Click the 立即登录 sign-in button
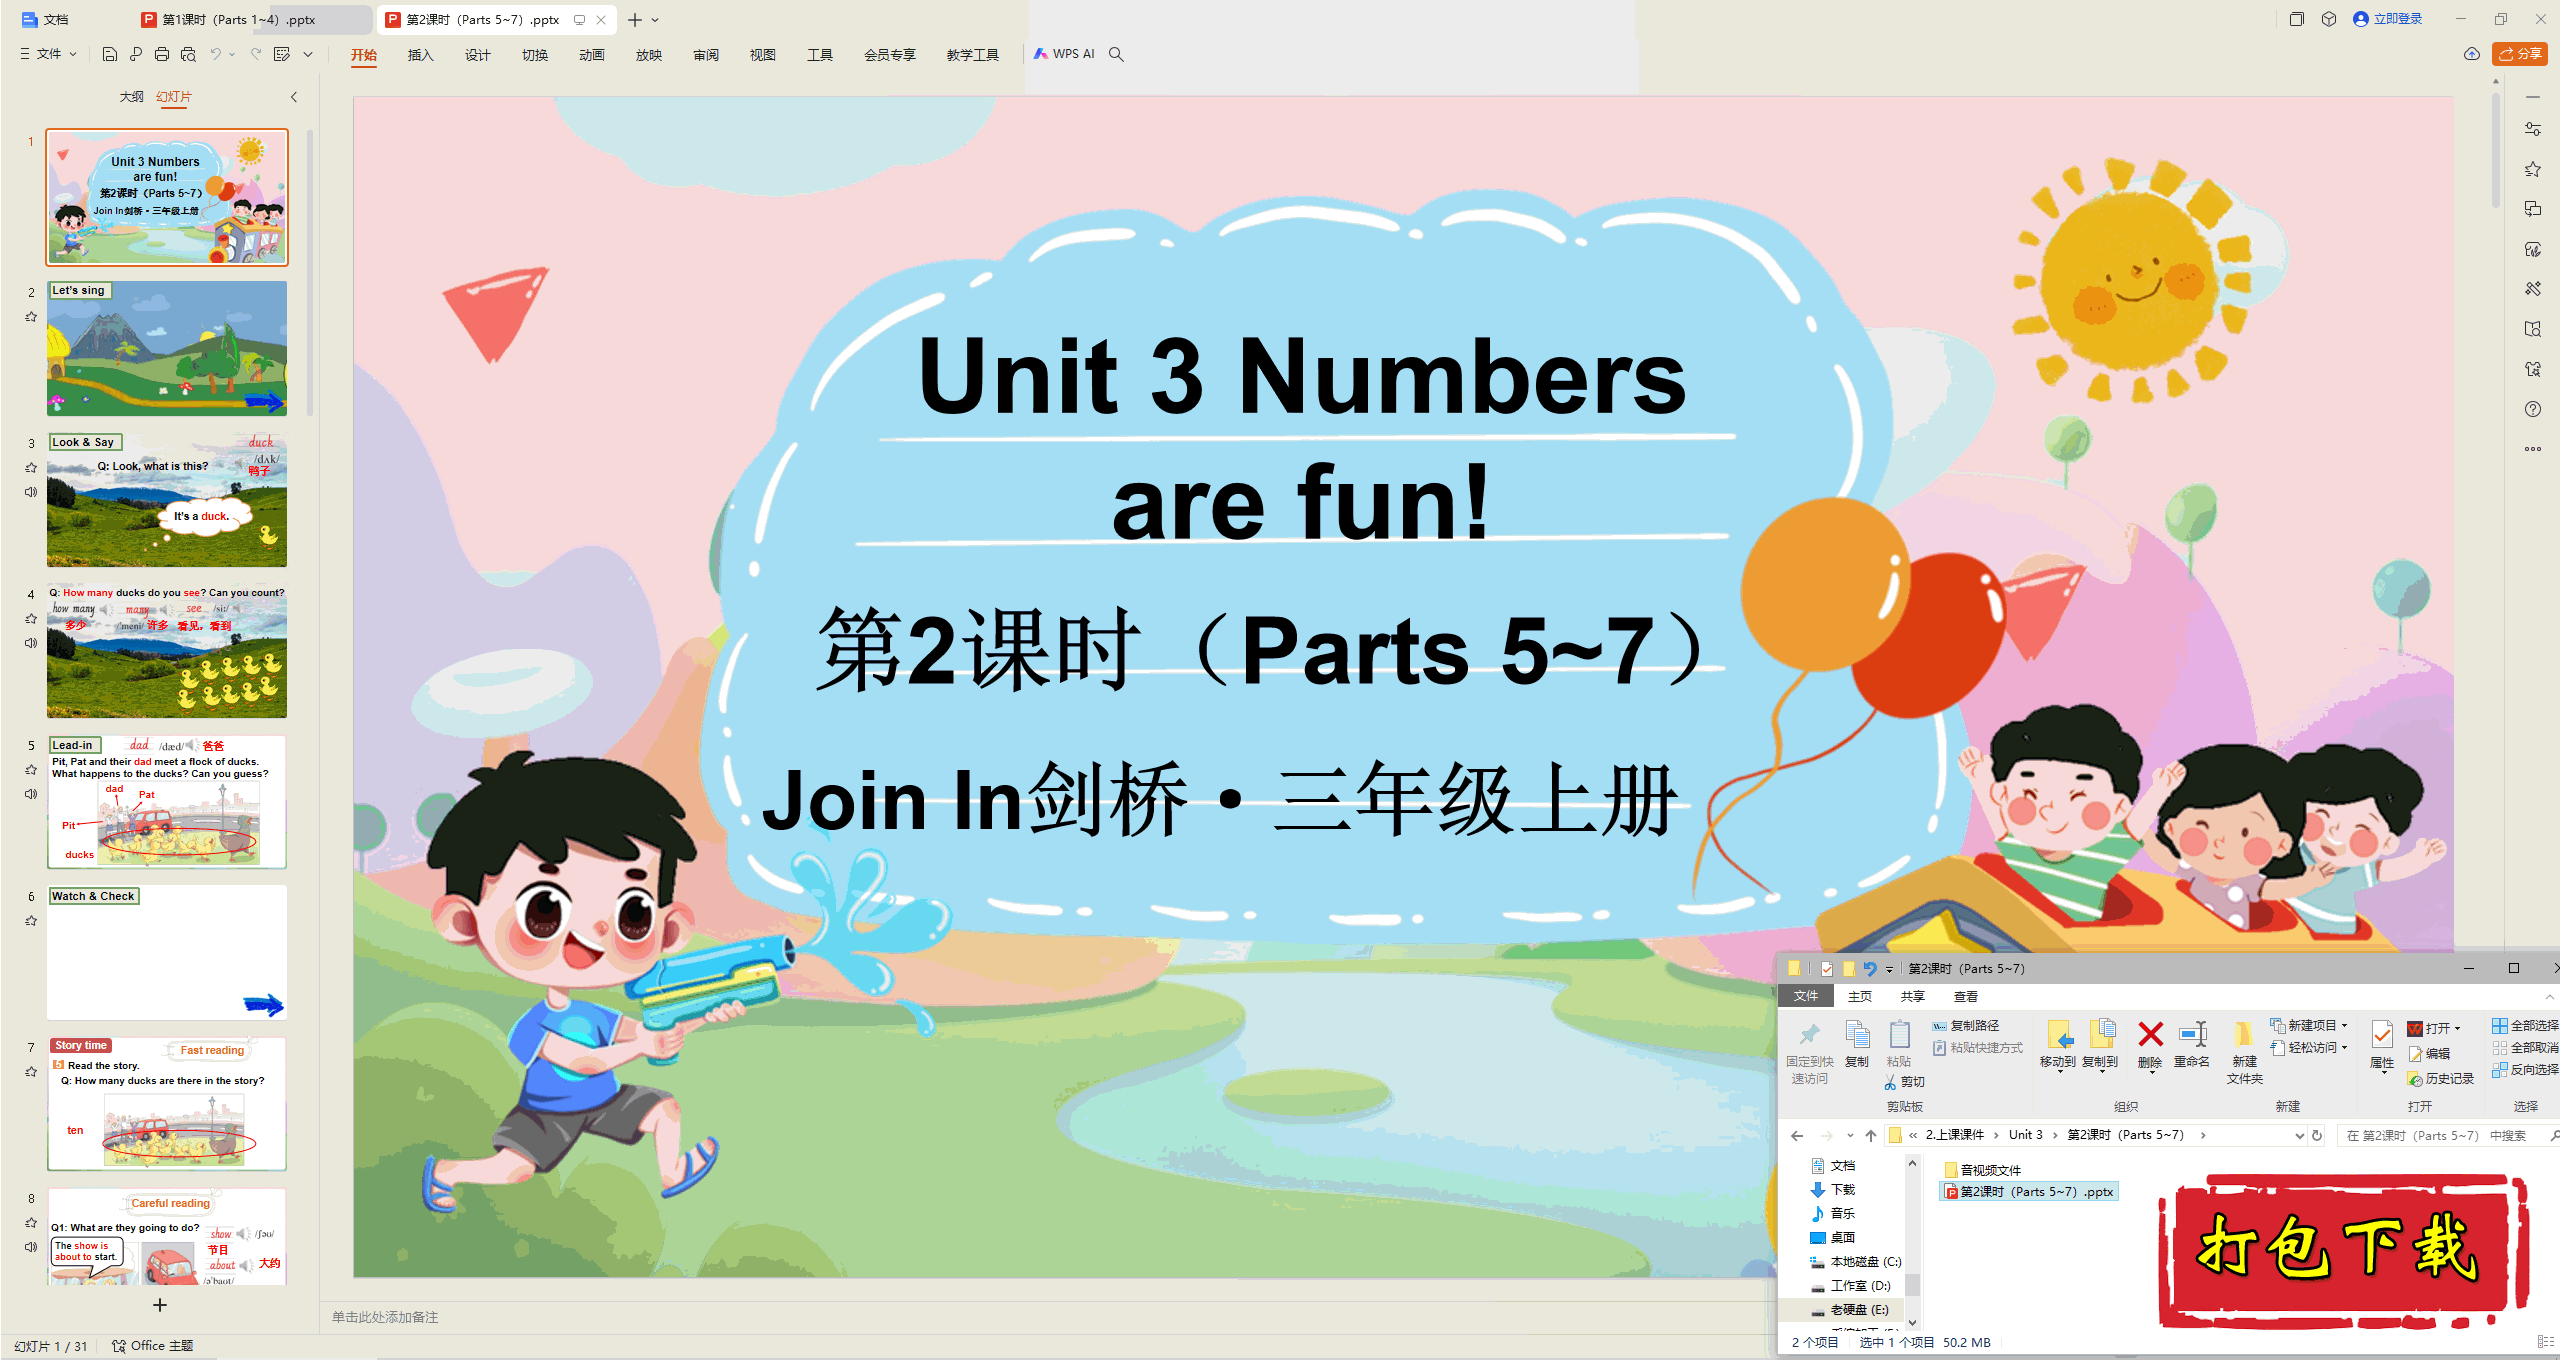This screenshot has width=2560, height=1360. (2388, 19)
